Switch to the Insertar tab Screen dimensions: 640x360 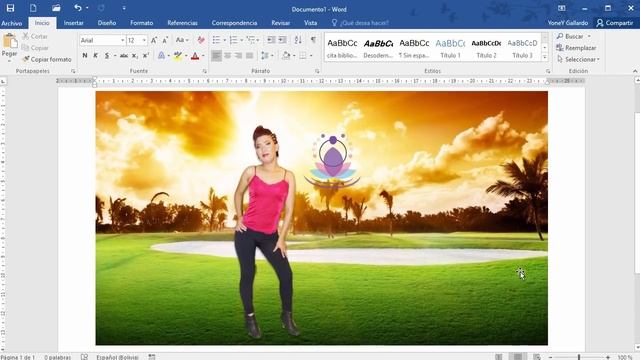point(73,23)
